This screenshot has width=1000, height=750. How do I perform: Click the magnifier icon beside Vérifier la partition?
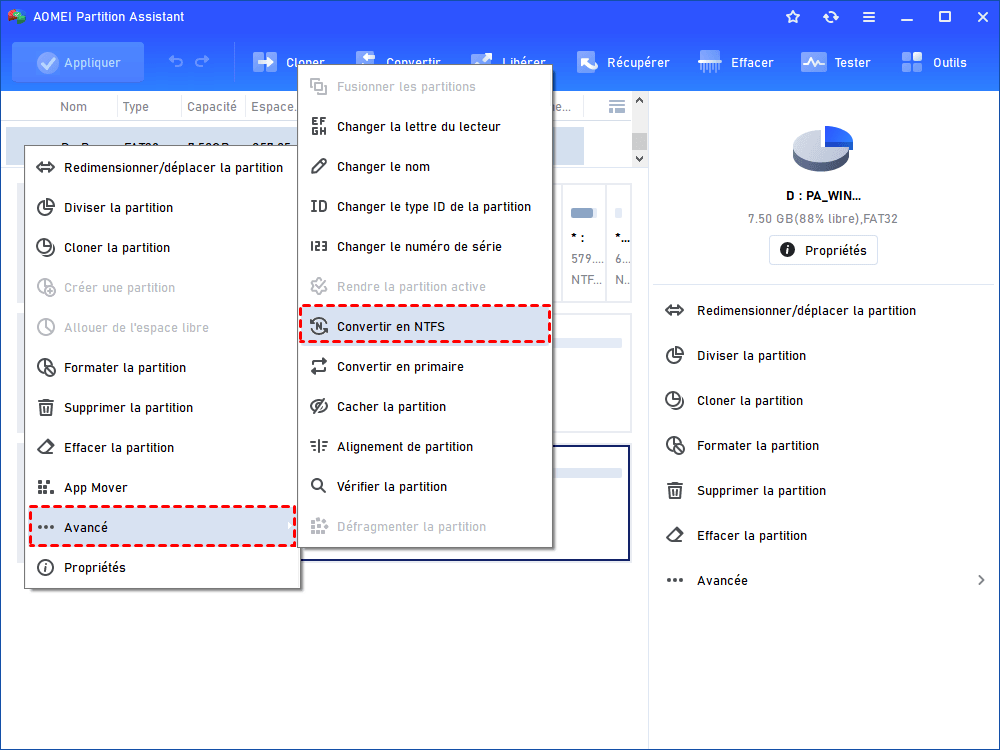pos(318,486)
